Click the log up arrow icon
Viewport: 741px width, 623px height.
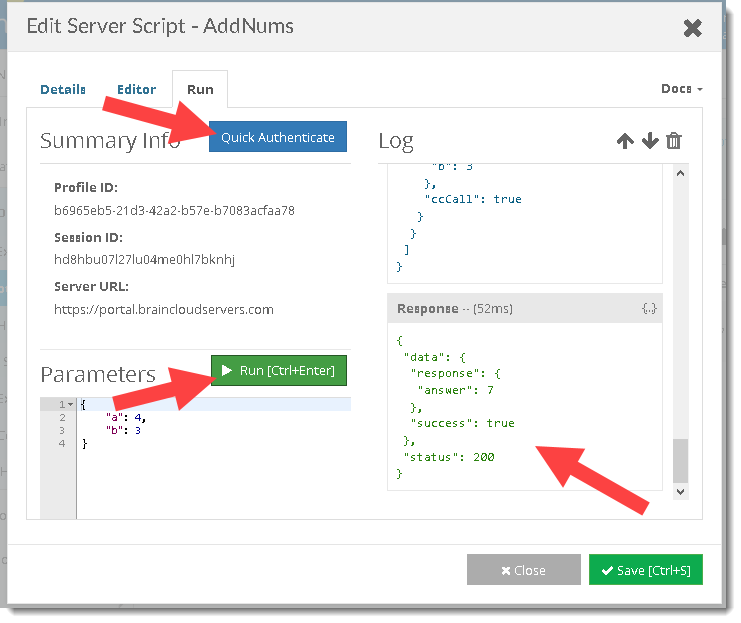(x=625, y=141)
